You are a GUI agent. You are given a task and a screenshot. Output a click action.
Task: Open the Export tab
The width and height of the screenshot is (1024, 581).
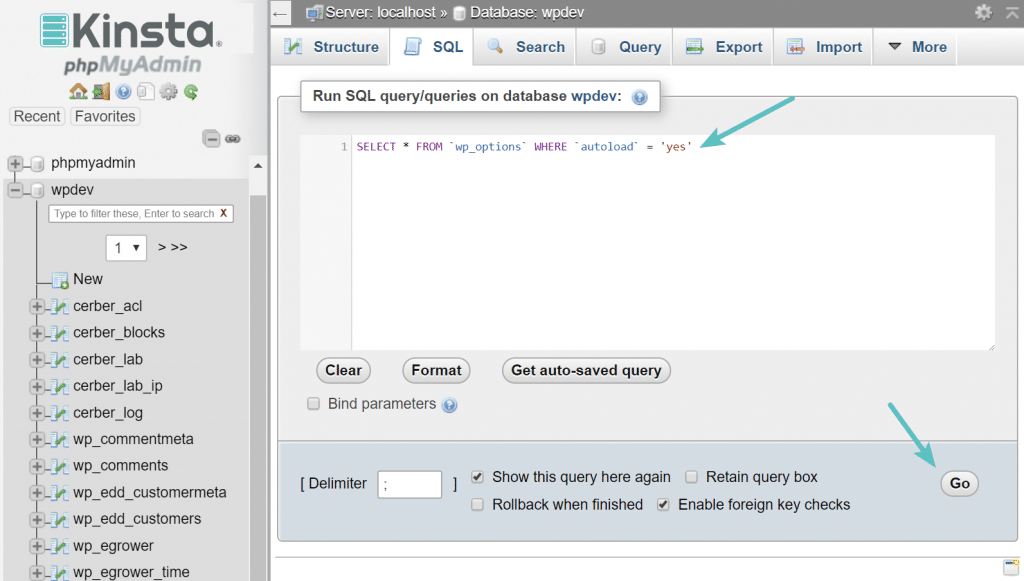click(x=726, y=47)
